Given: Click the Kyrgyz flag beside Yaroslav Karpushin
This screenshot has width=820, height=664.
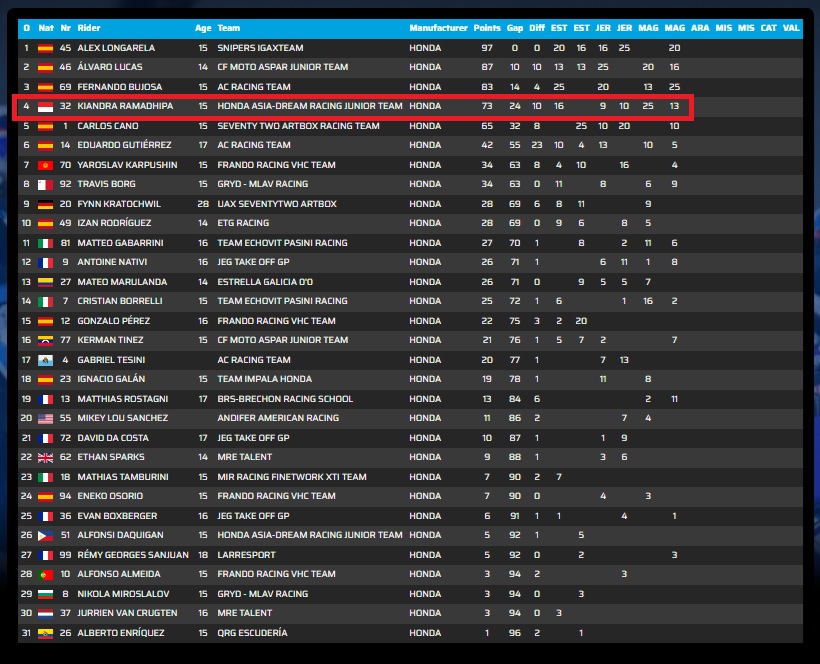Looking at the screenshot, I should click(45, 165).
